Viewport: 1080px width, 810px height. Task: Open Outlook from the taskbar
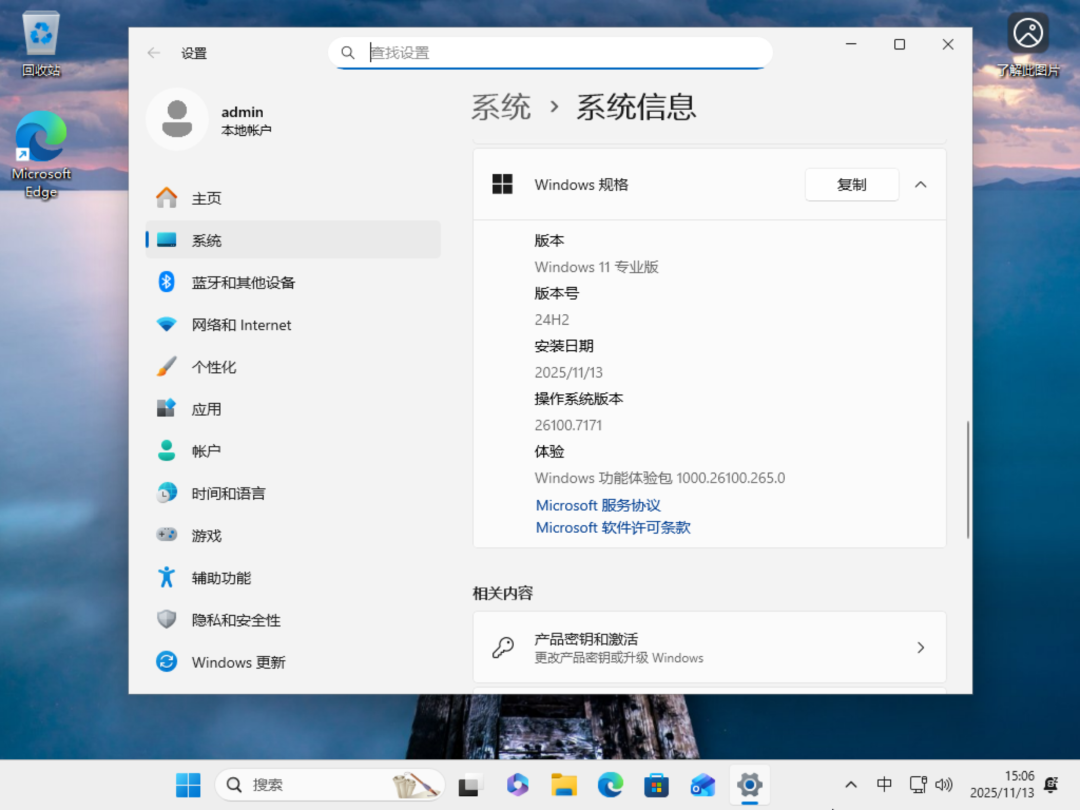(703, 785)
